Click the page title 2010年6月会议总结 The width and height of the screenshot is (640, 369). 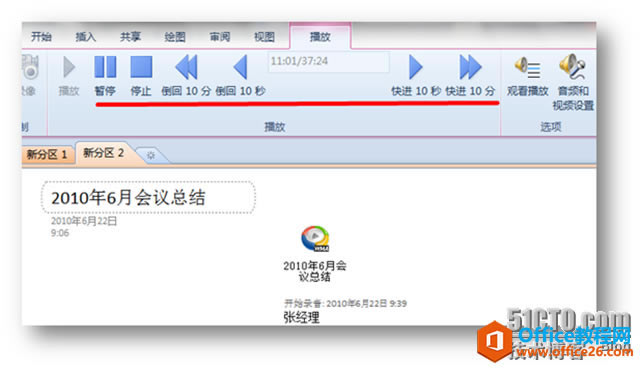(x=128, y=198)
